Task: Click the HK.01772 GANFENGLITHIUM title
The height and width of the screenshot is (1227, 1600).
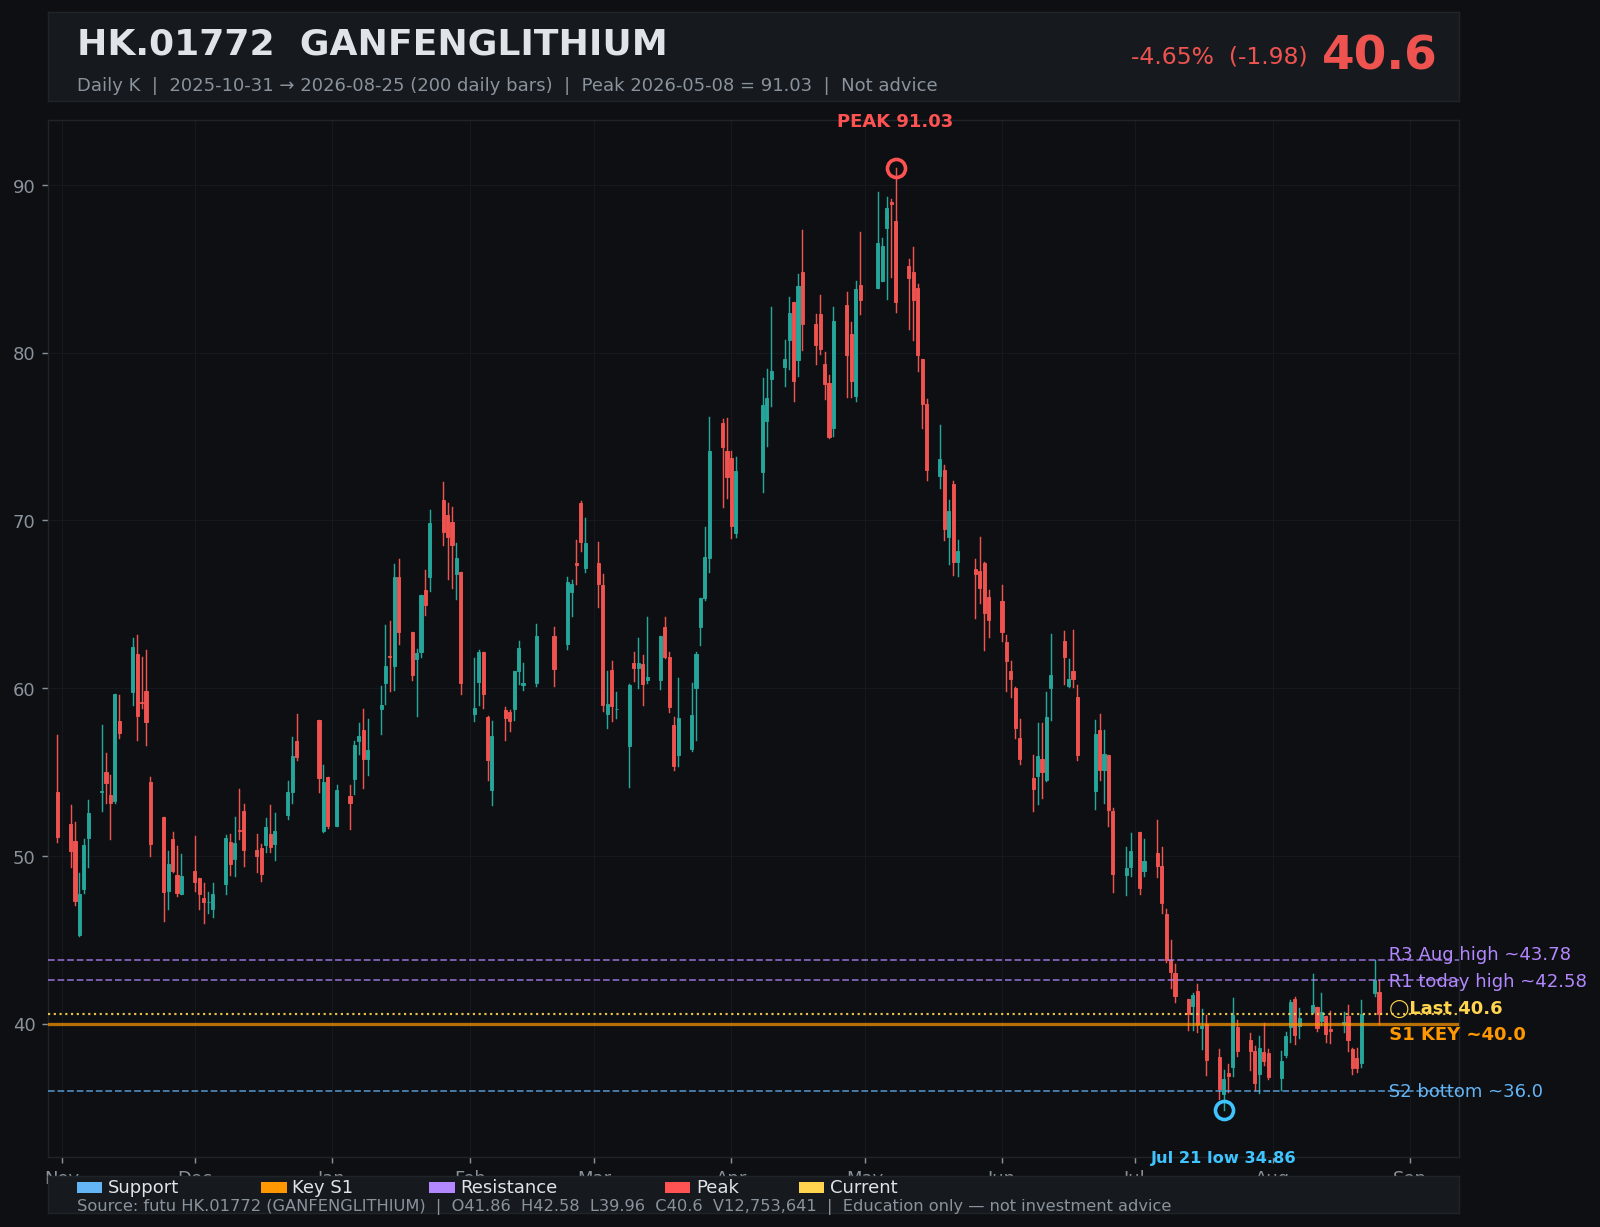Action: point(372,44)
